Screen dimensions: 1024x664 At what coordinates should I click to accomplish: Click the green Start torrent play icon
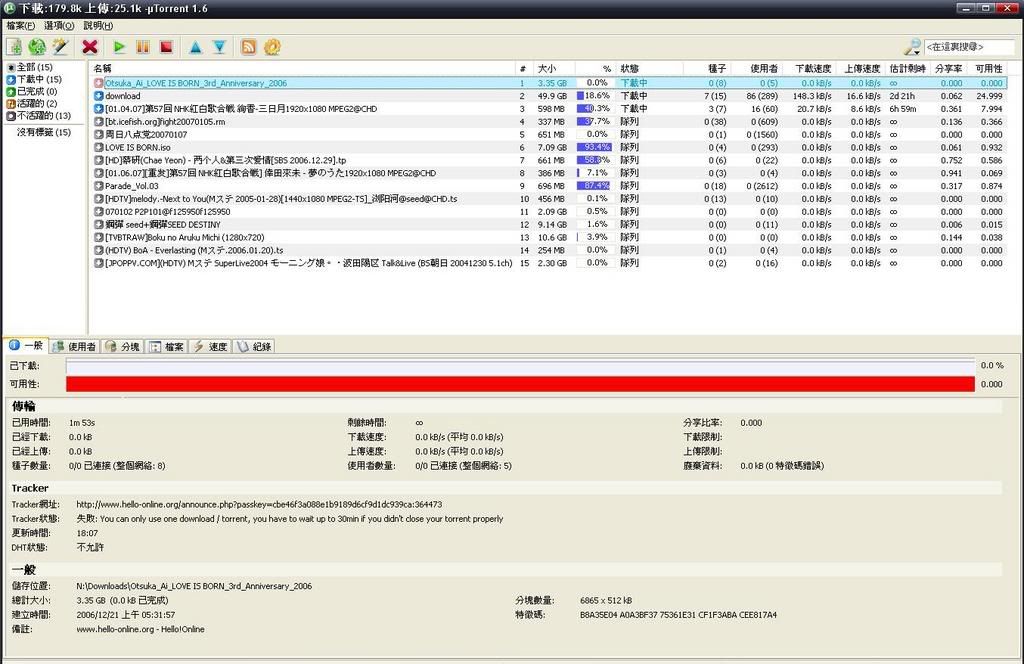click(x=119, y=47)
